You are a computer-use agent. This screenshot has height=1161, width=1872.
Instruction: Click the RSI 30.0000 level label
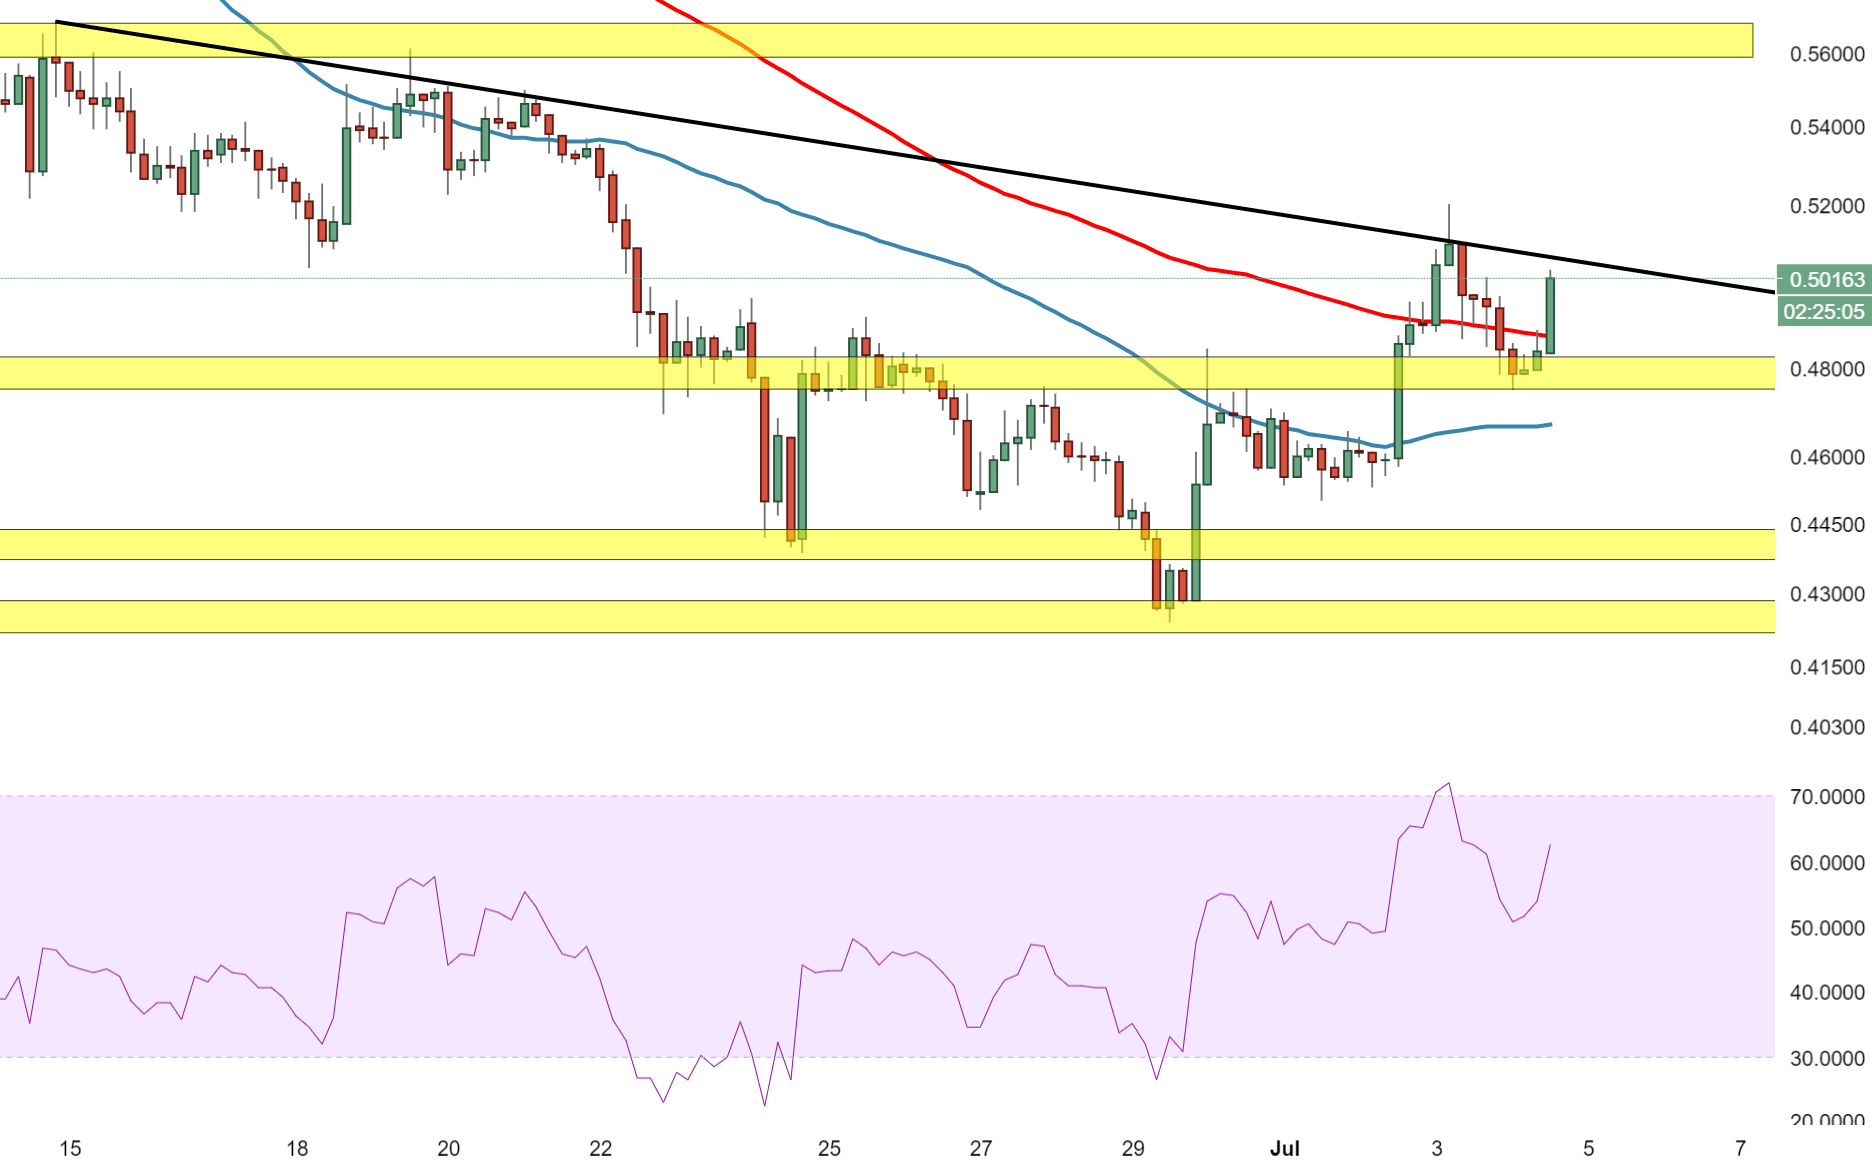(1827, 1058)
